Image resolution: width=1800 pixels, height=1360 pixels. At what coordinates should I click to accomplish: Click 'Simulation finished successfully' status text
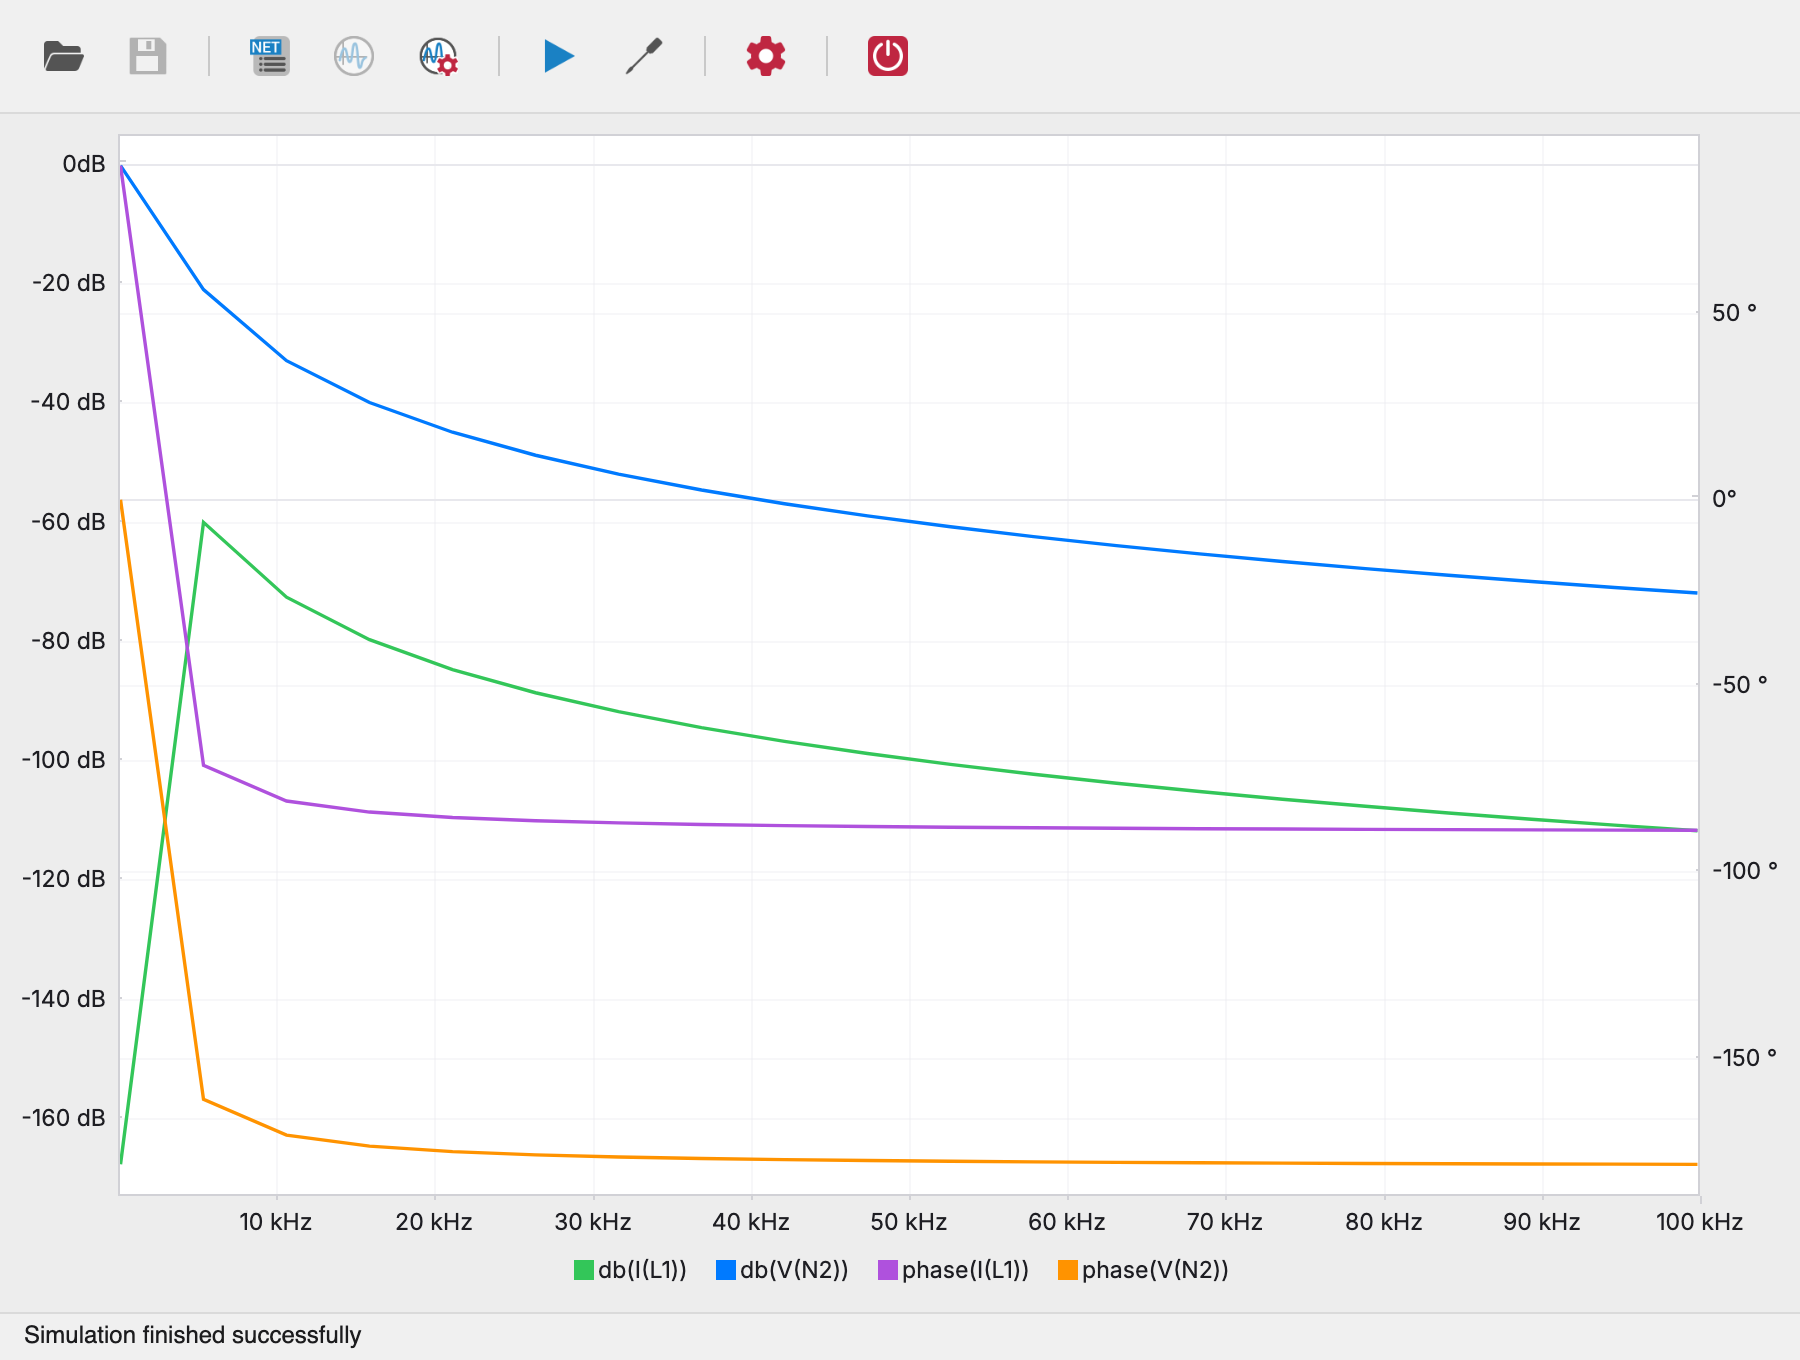pos(193,1335)
